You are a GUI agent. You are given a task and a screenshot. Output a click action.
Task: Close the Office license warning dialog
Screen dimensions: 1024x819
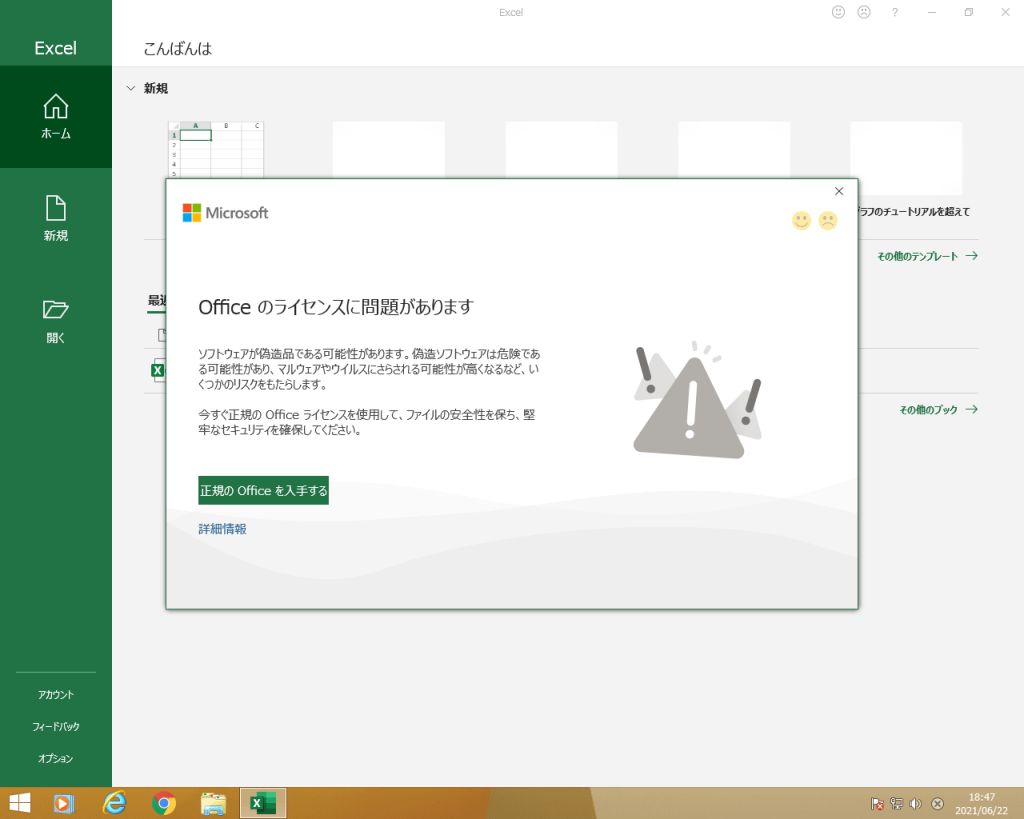coord(839,191)
